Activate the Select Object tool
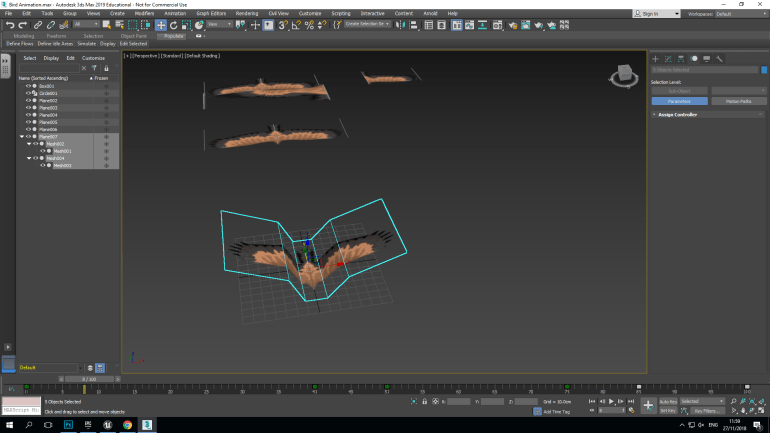This screenshot has height=433, width=770. tap(107, 25)
